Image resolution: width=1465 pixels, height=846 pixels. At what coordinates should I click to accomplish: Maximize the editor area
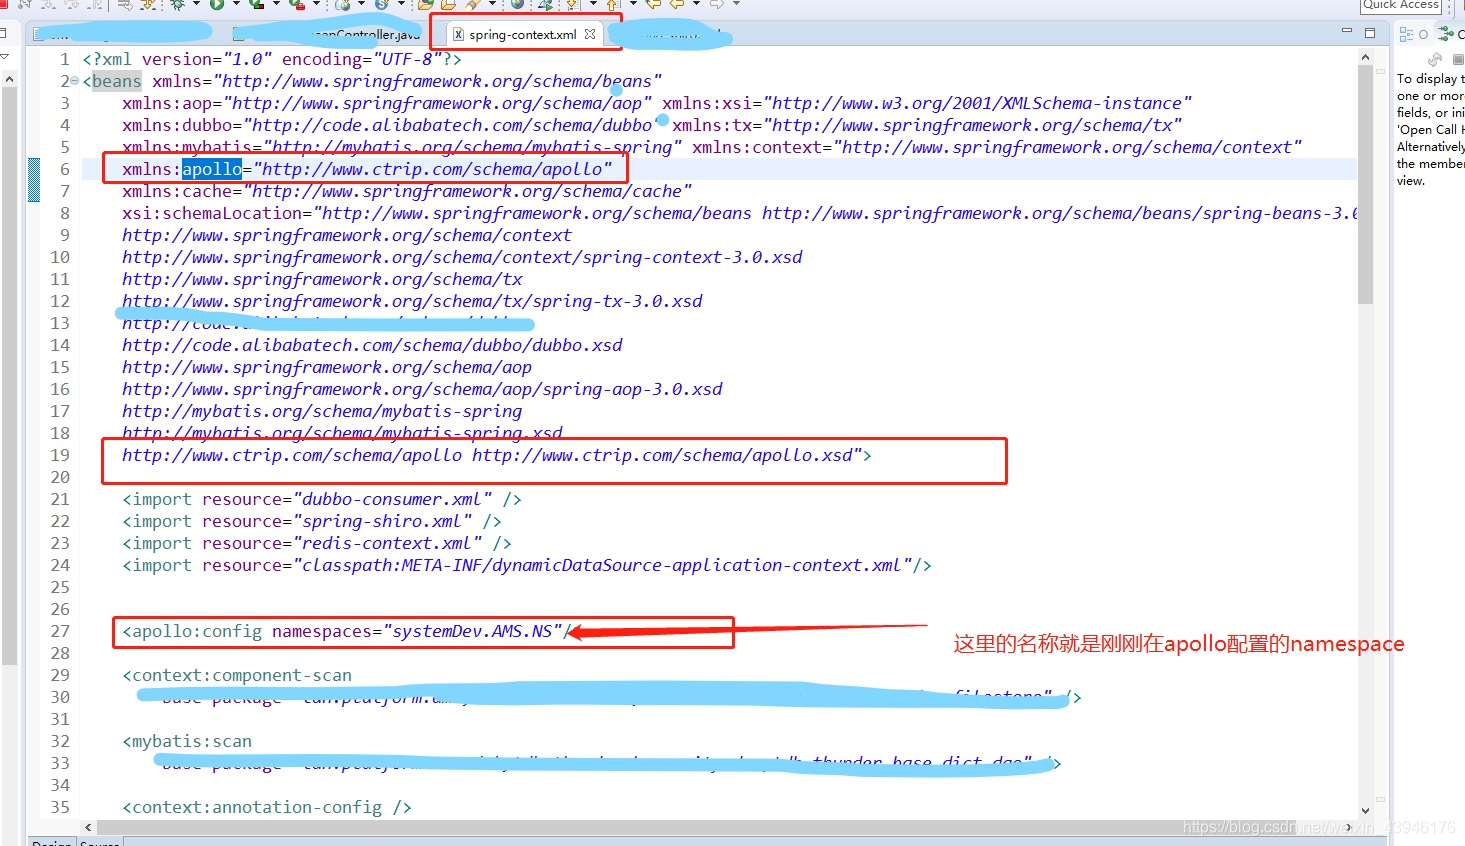pos(1370,33)
